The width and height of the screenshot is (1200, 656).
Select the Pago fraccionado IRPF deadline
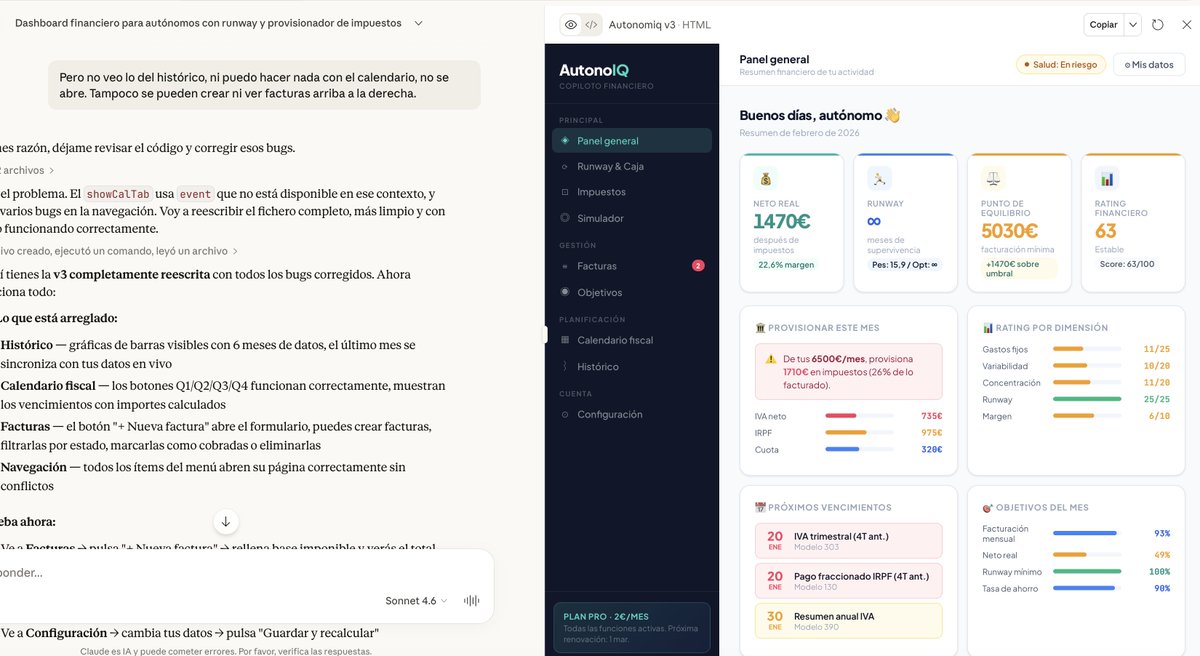[x=848, y=581]
